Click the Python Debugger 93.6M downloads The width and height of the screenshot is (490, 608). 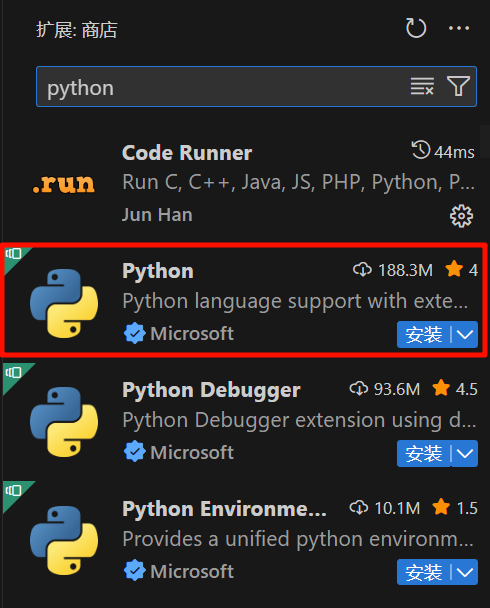(x=385, y=389)
